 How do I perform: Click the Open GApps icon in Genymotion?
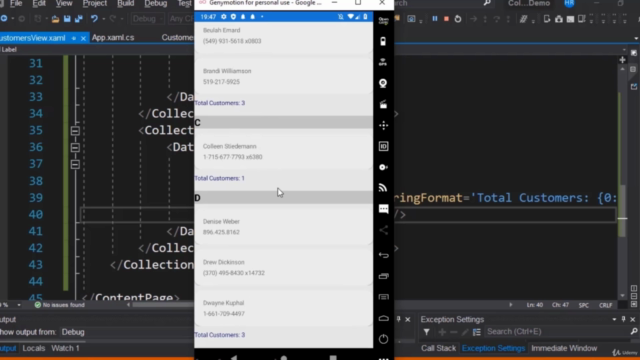coord(383,21)
